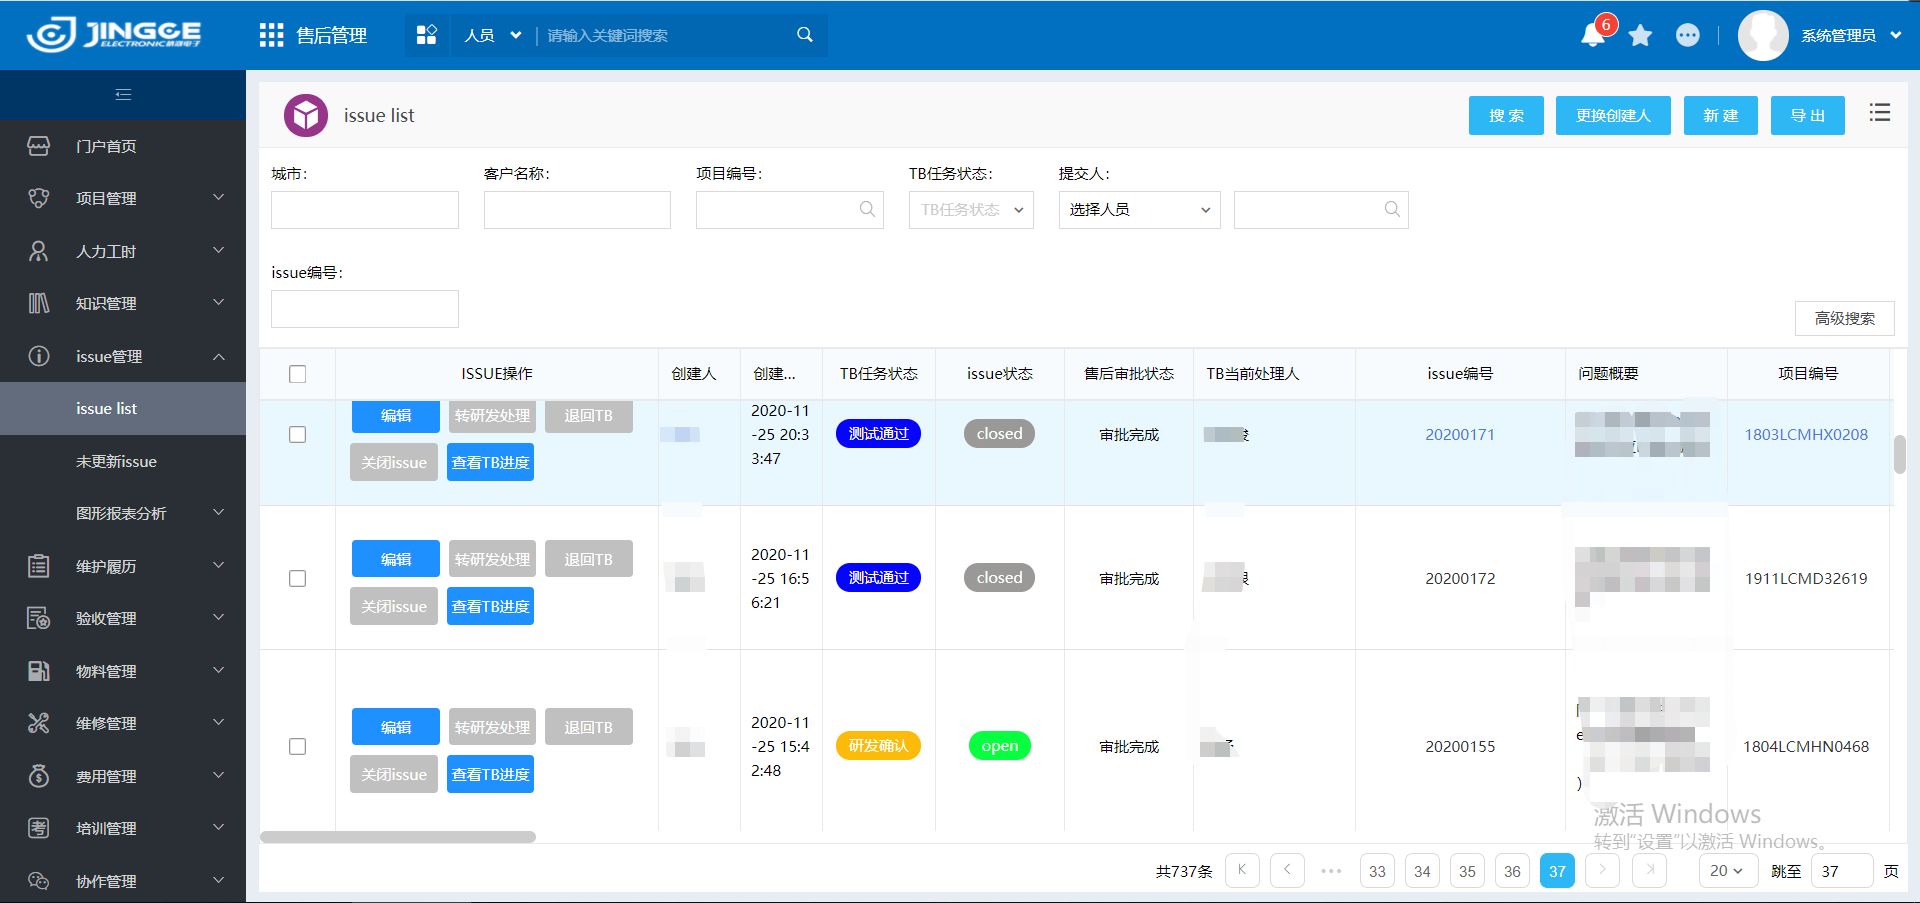The height and width of the screenshot is (903, 1920).
Task: Click the magnifier in 项目编号 field
Action: tap(867, 209)
